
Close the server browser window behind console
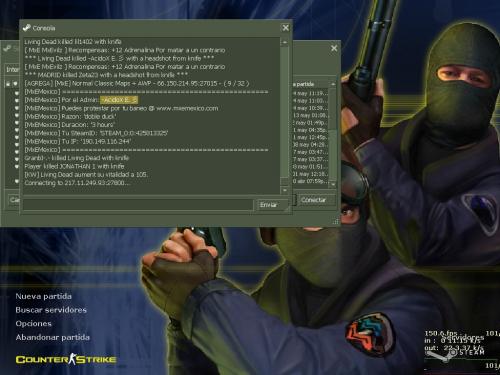[x=334, y=48]
